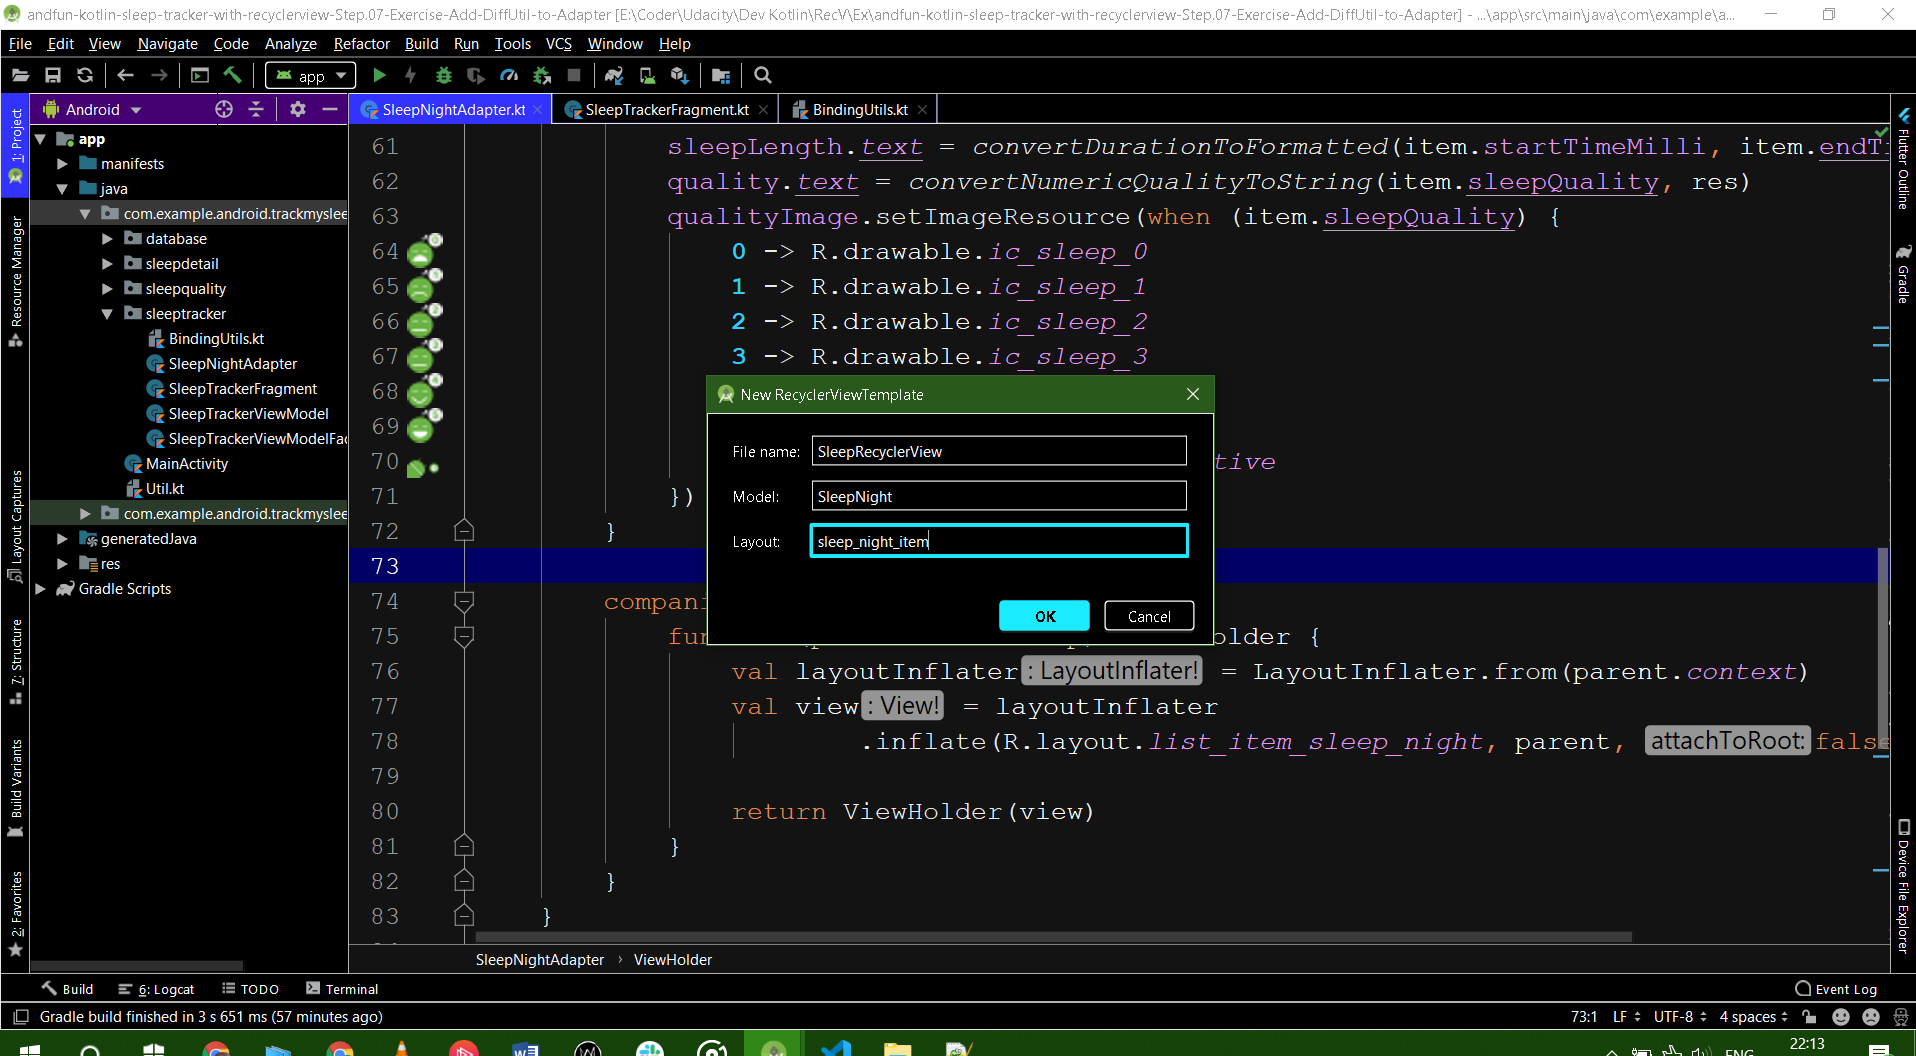Image resolution: width=1916 pixels, height=1056 pixels.
Task: Click the Model input field
Action: (x=998, y=496)
